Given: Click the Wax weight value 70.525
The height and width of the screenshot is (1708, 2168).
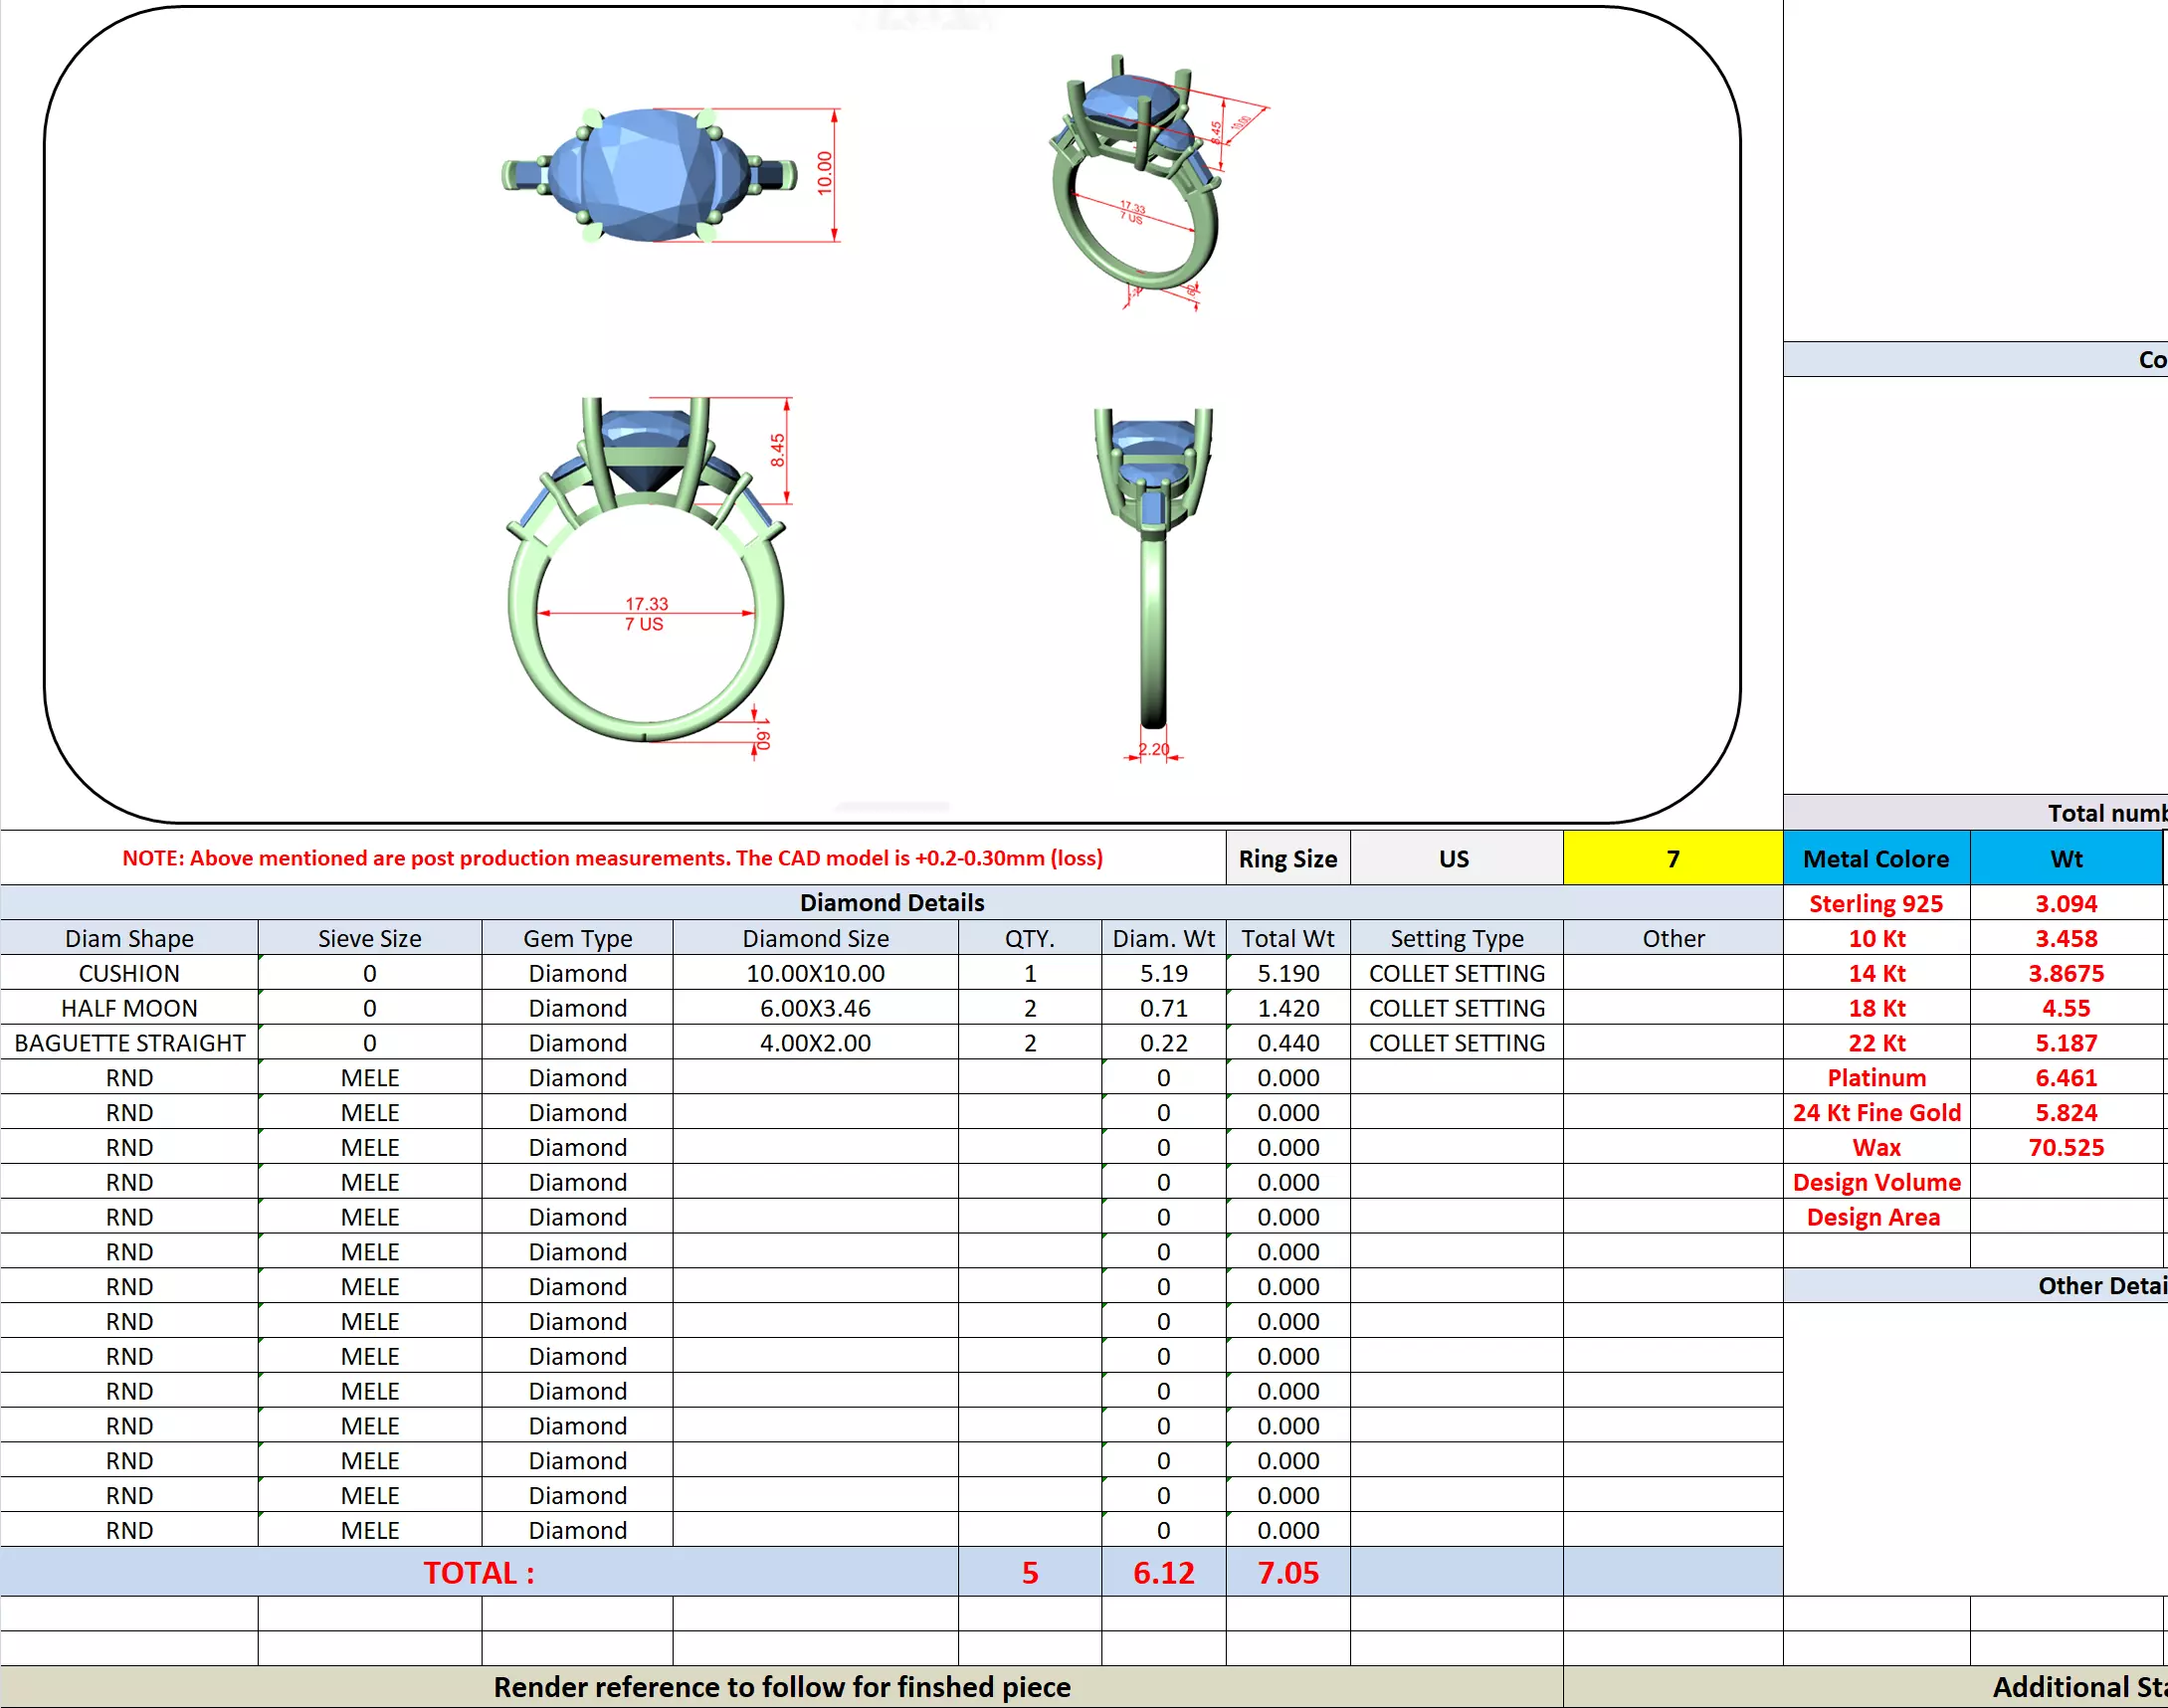Looking at the screenshot, I should [2066, 1147].
